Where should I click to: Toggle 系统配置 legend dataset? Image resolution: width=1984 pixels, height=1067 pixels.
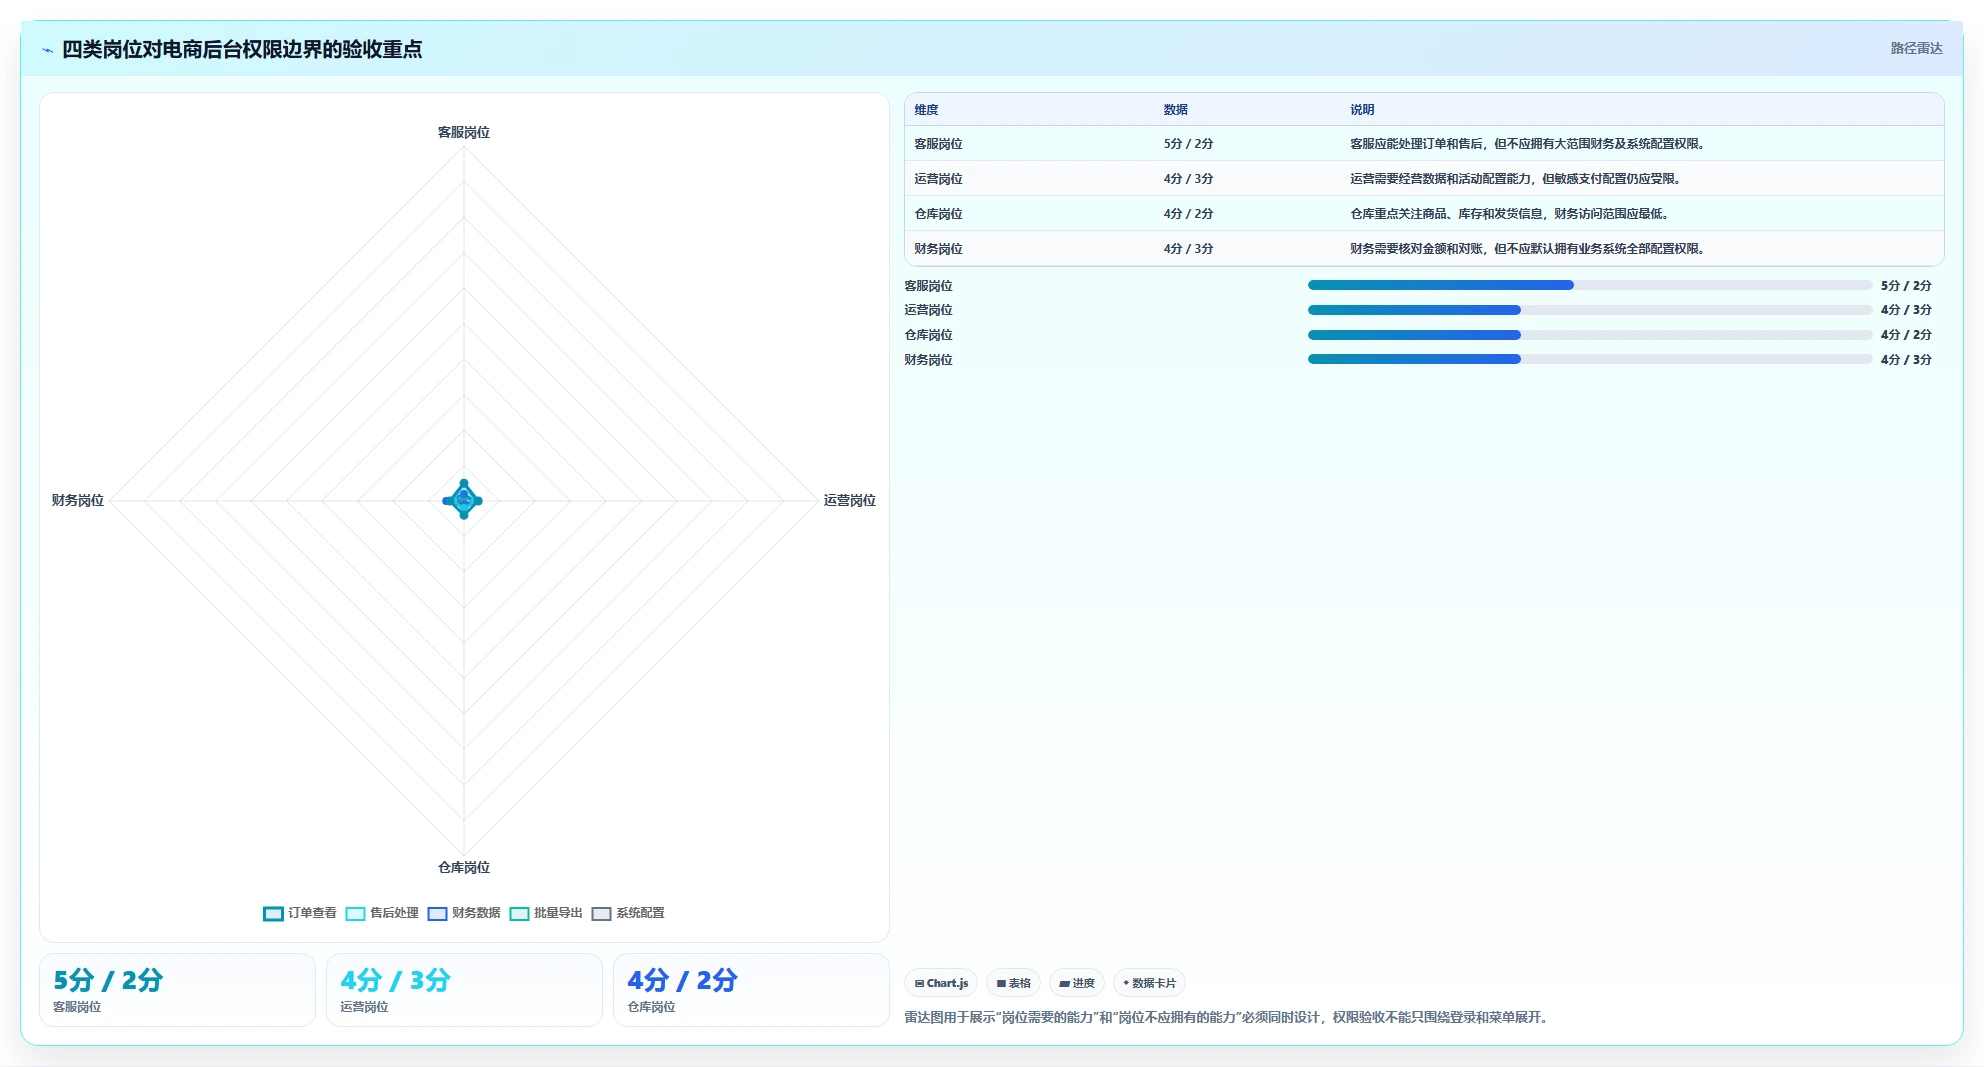tap(628, 913)
